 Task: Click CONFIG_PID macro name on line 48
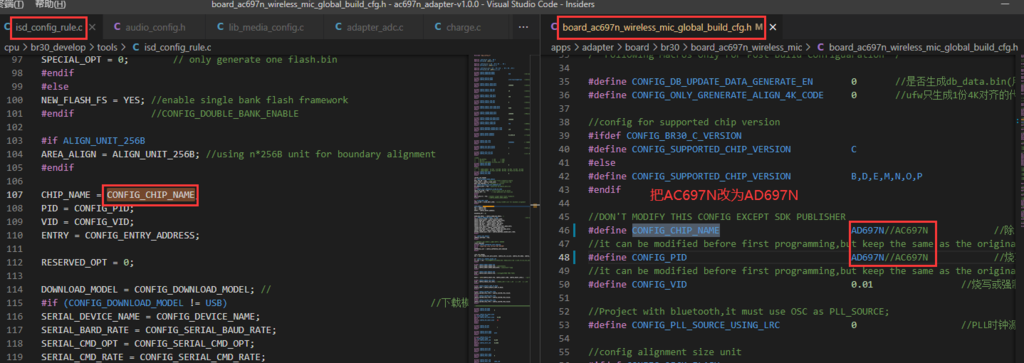659,257
